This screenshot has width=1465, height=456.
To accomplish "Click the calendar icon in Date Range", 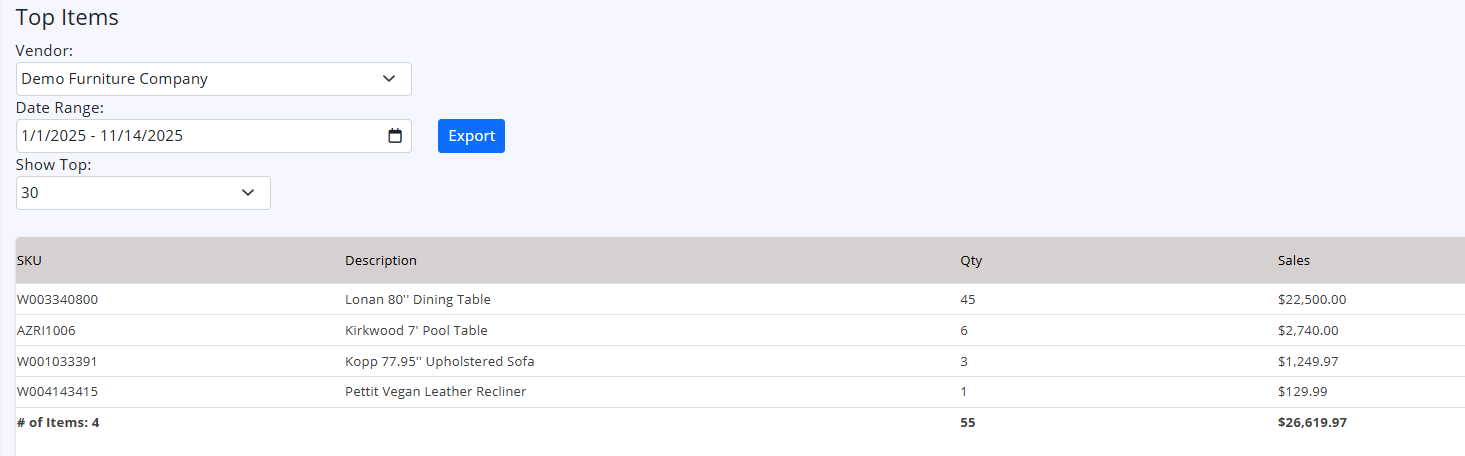I will pos(395,136).
